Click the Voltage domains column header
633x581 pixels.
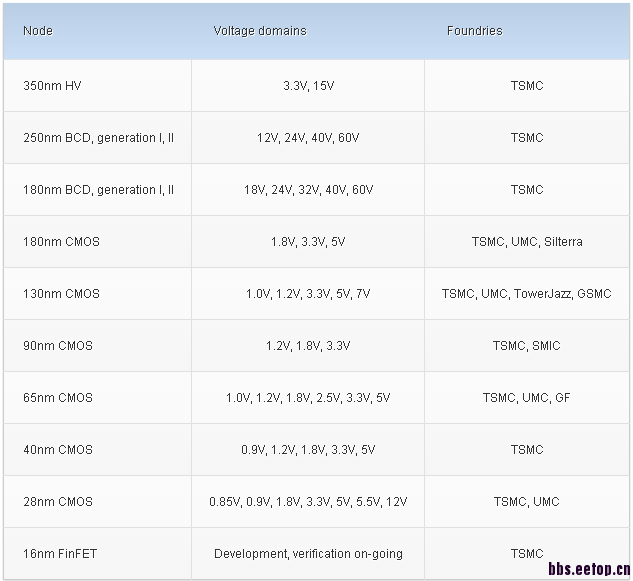pos(260,31)
